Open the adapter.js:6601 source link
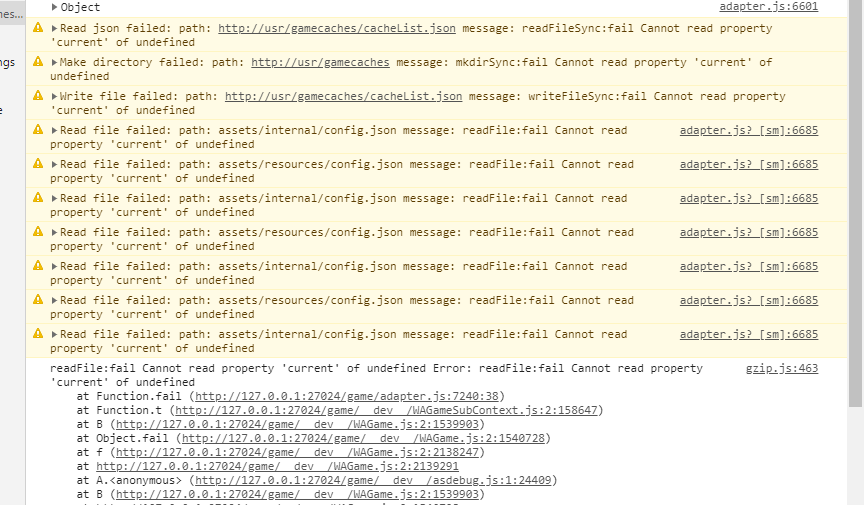The width and height of the screenshot is (864, 505). pyautogui.click(x=768, y=7)
